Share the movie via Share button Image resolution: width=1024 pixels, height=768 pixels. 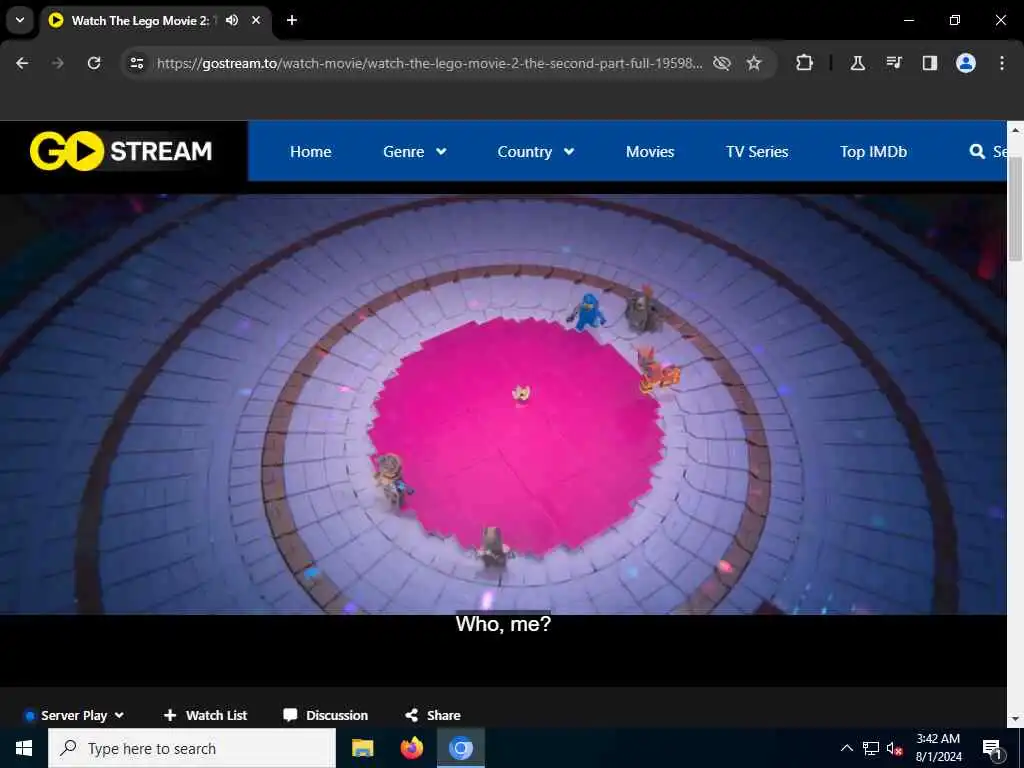coord(432,715)
